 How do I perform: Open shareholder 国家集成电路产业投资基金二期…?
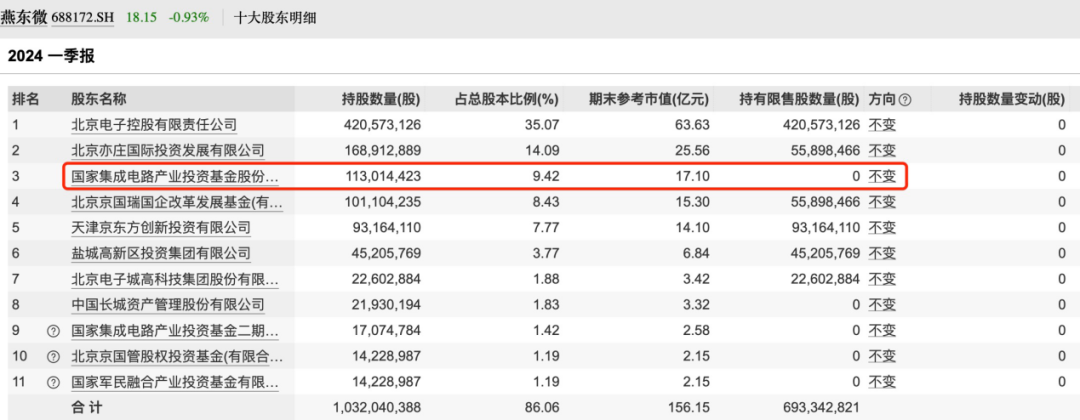pyautogui.click(x=176, y=331)
